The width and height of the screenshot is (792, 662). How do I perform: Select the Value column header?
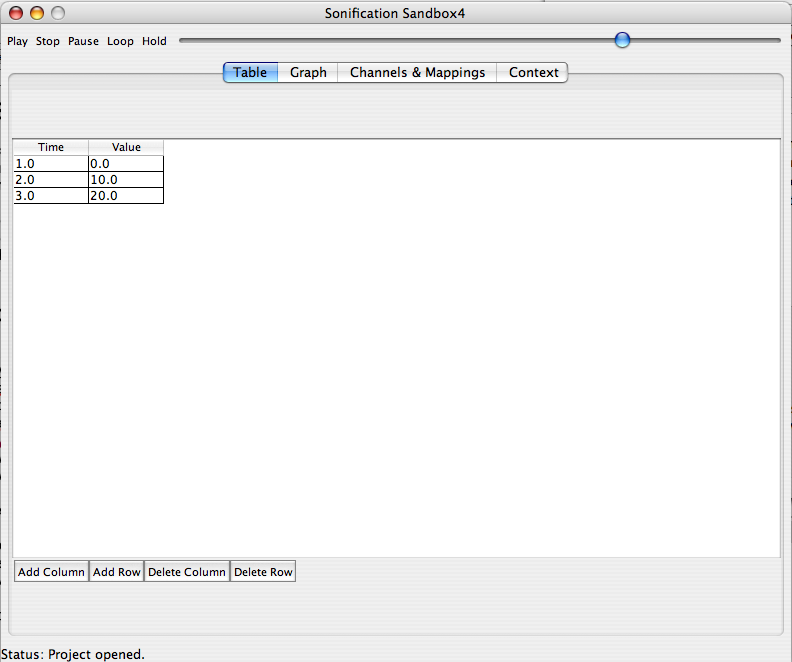(x=126, y=147)
